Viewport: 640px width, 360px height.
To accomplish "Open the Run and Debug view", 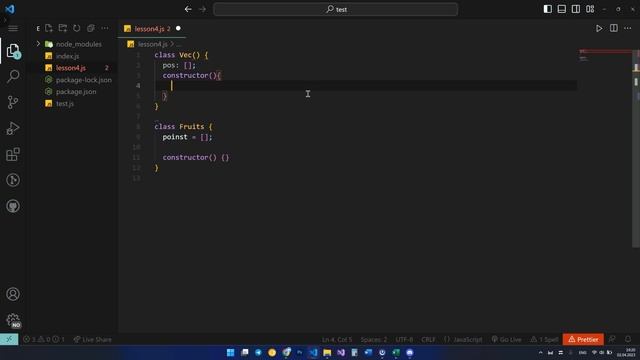I will coord(13,128).
